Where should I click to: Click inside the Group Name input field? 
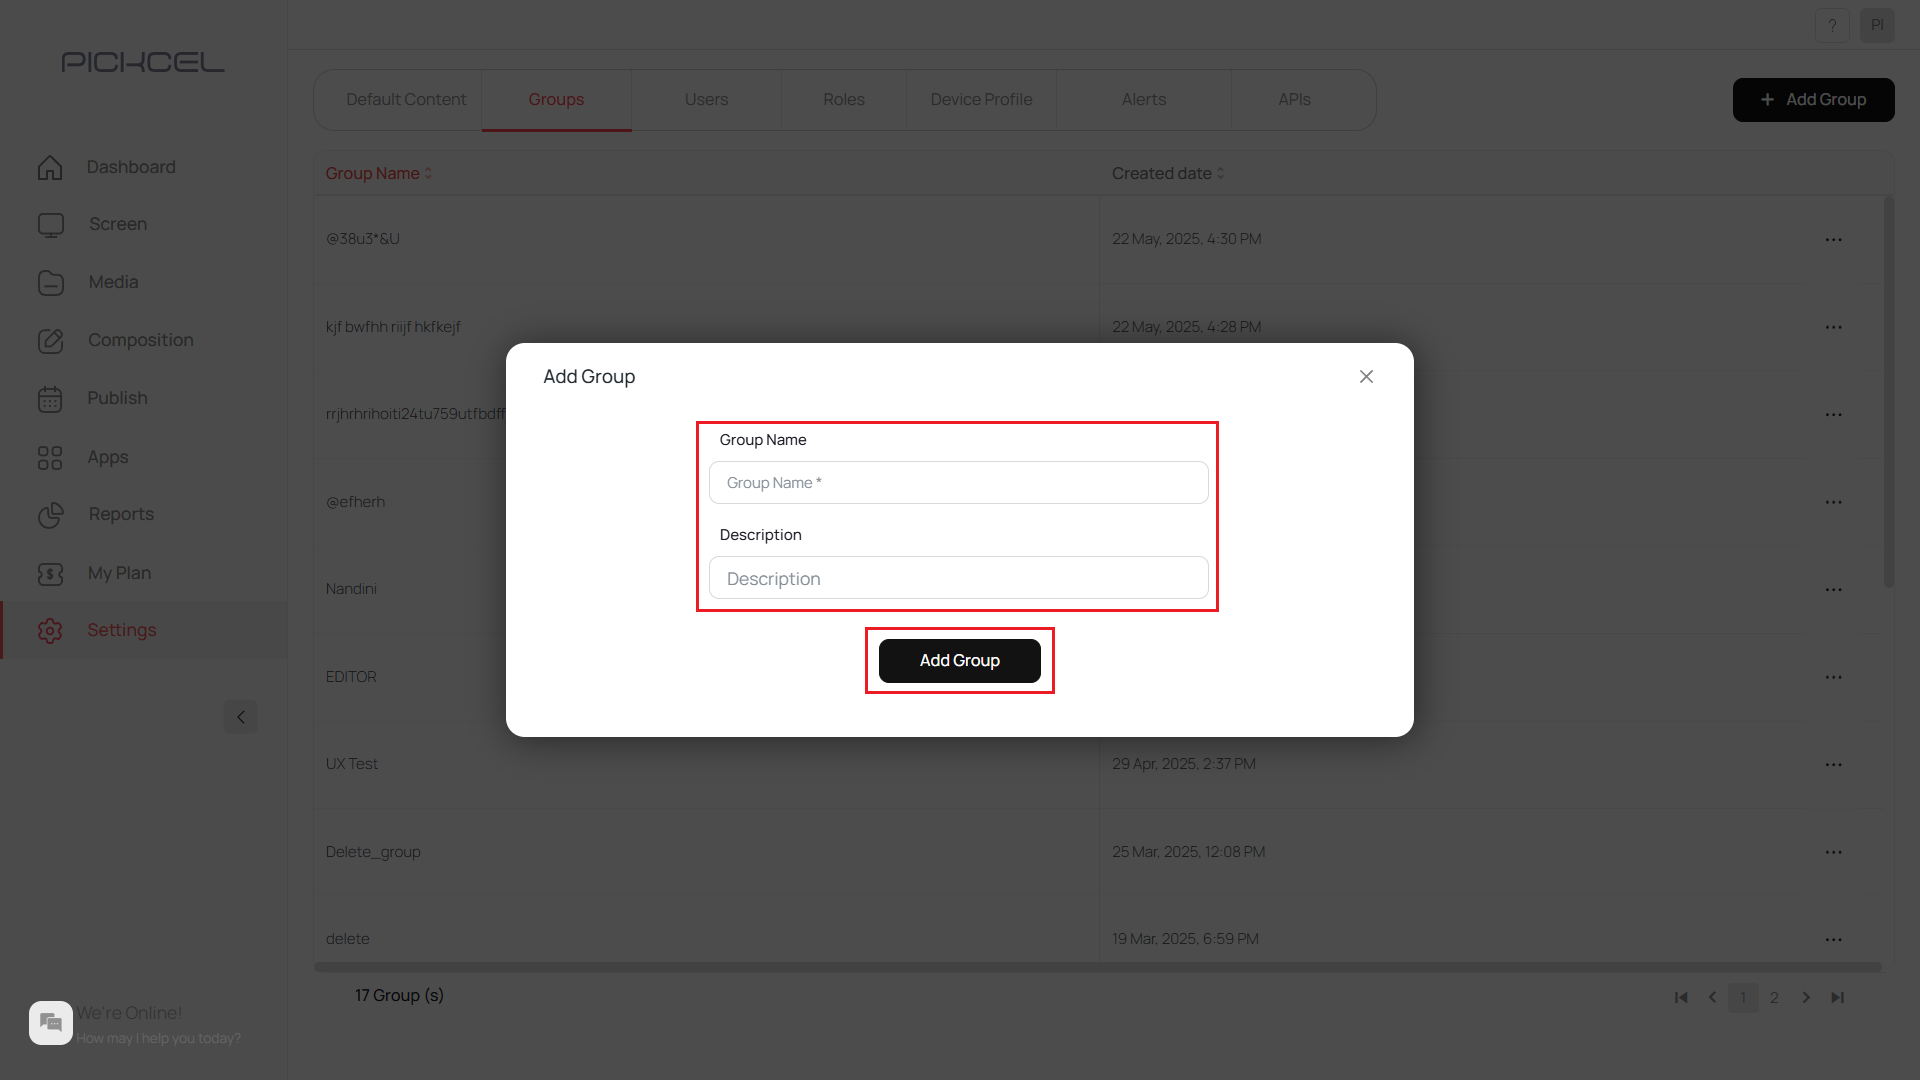(958, 482)
